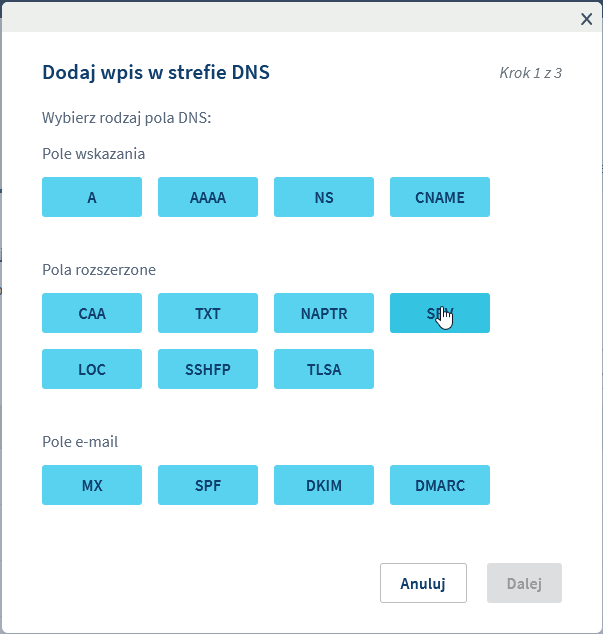Screen dimensions: 603x634
Task: Select the TXT record type
Action: point(208,313)
